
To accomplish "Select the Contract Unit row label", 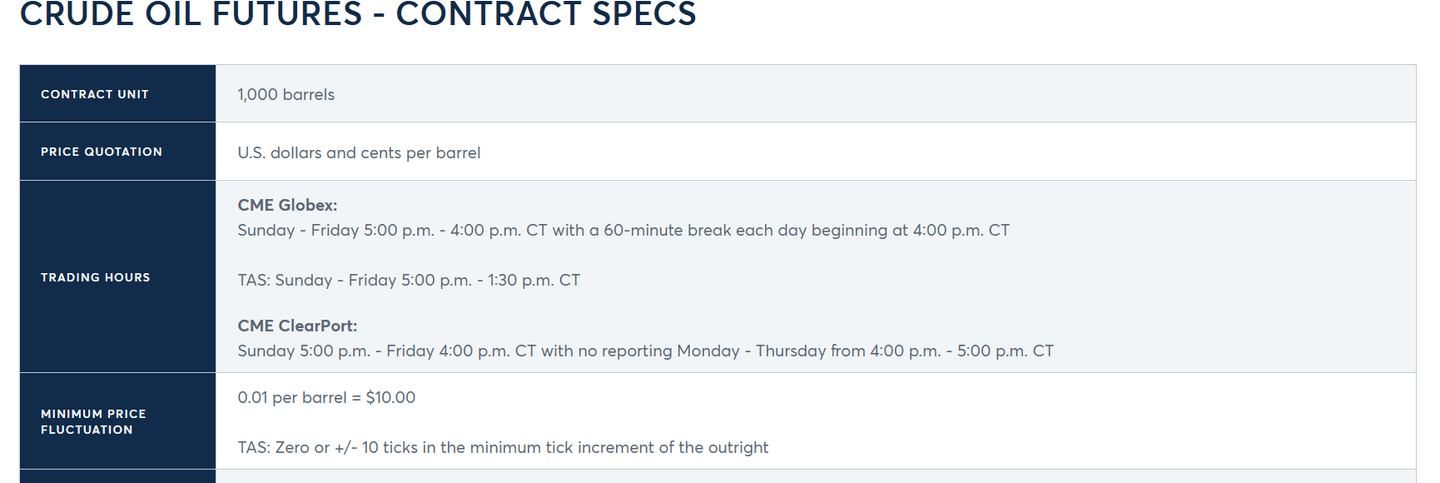I will (x=94, y=94).
